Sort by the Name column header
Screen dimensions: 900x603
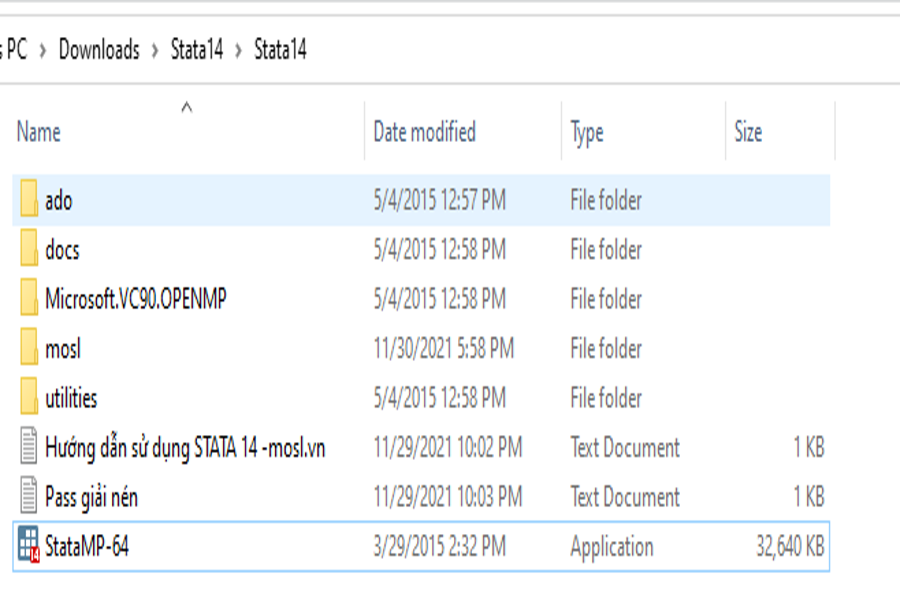[38, 132]
